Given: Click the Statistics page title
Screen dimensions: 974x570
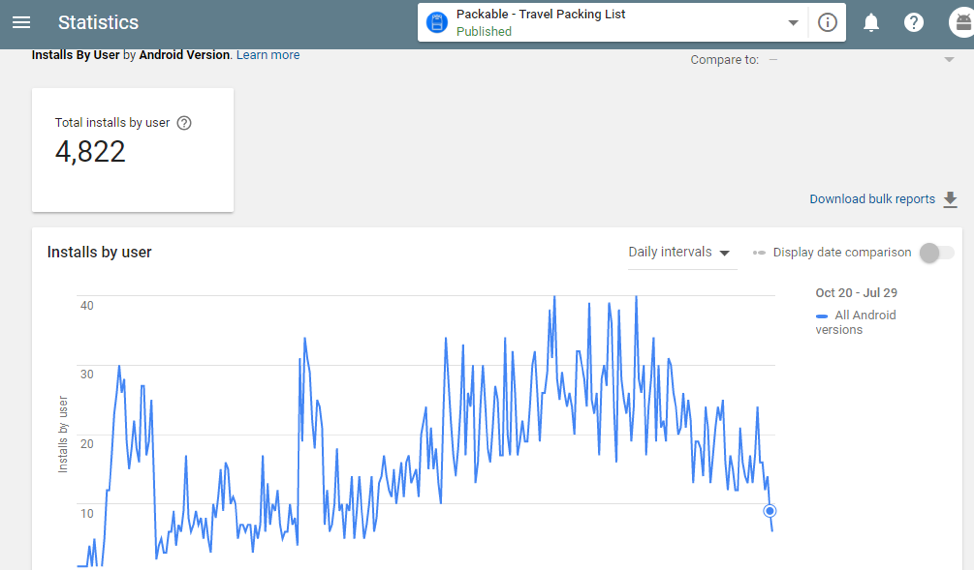Looking at the screenshot, I should tap(98, 22).
